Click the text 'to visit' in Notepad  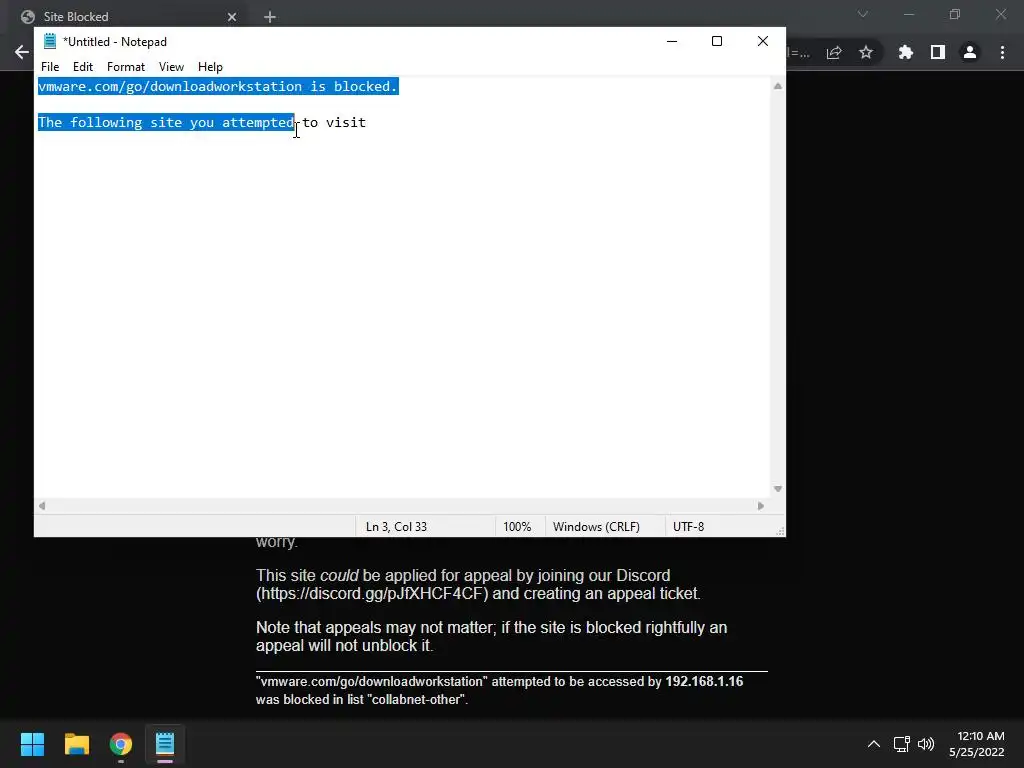[x=334, y=122]
